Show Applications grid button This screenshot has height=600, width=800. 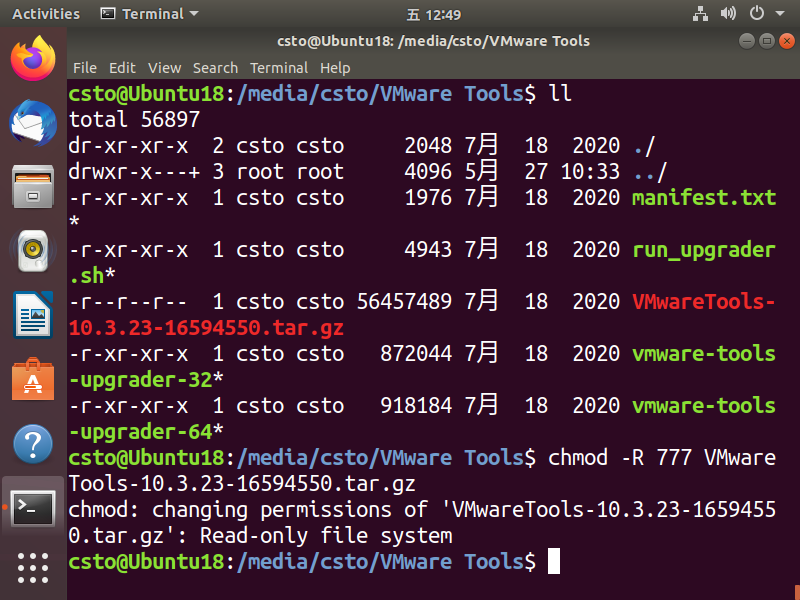[x=33, y=568]
